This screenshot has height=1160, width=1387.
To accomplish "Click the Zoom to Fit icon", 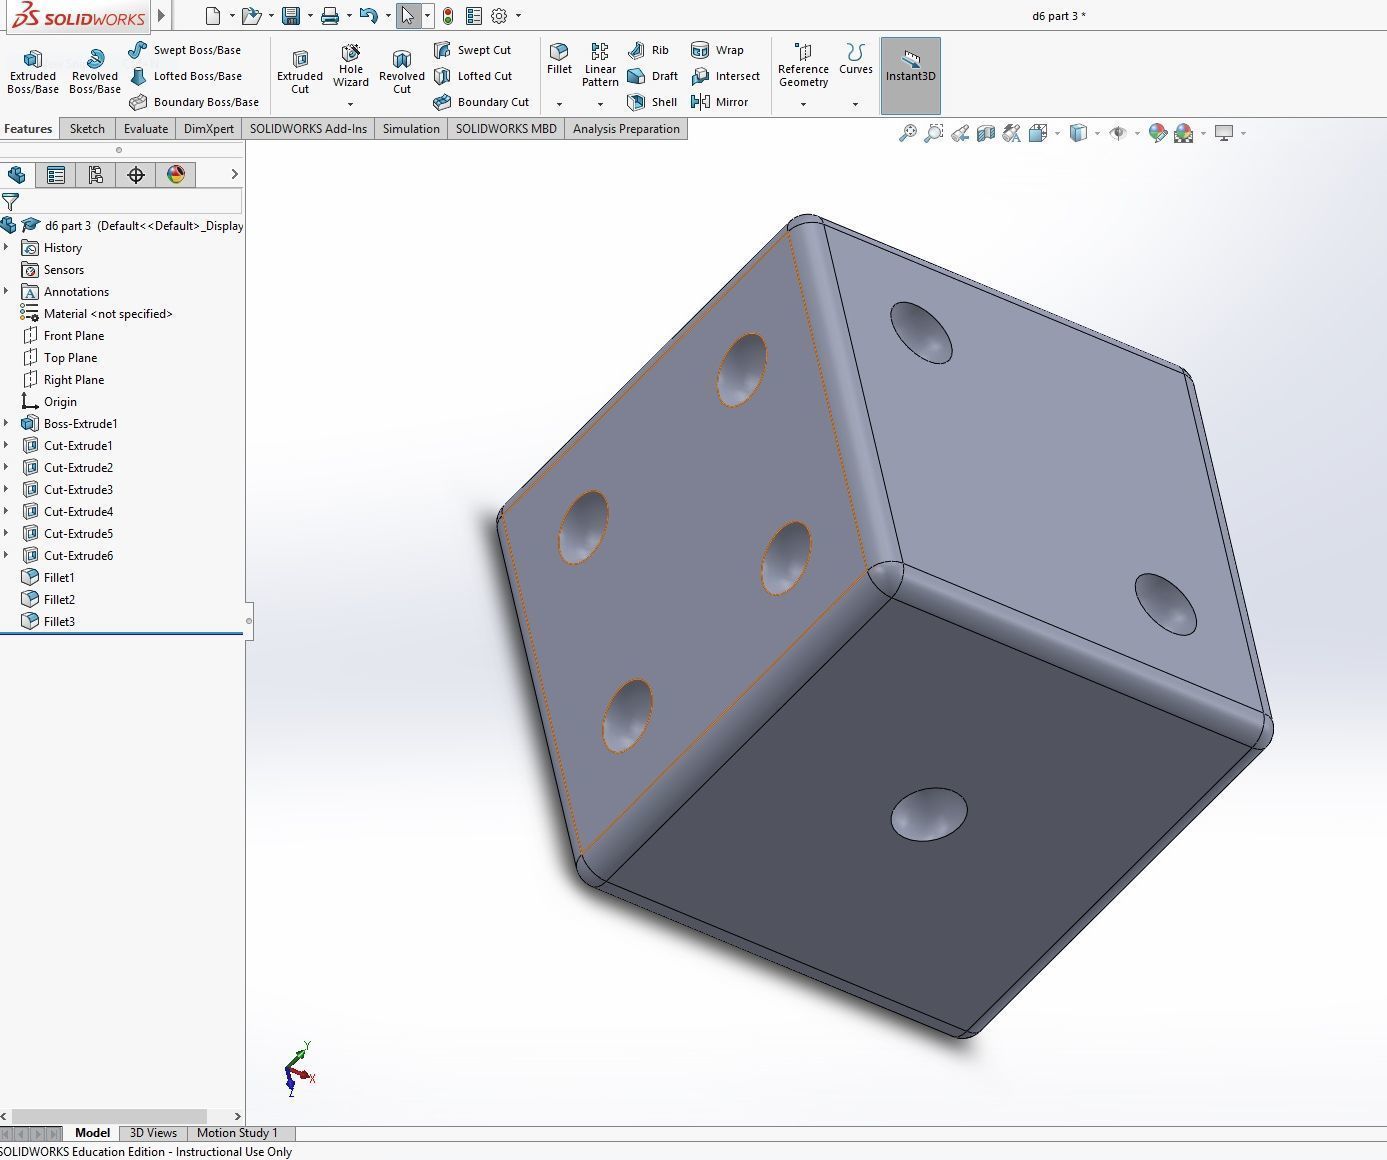I will point(906,132).
